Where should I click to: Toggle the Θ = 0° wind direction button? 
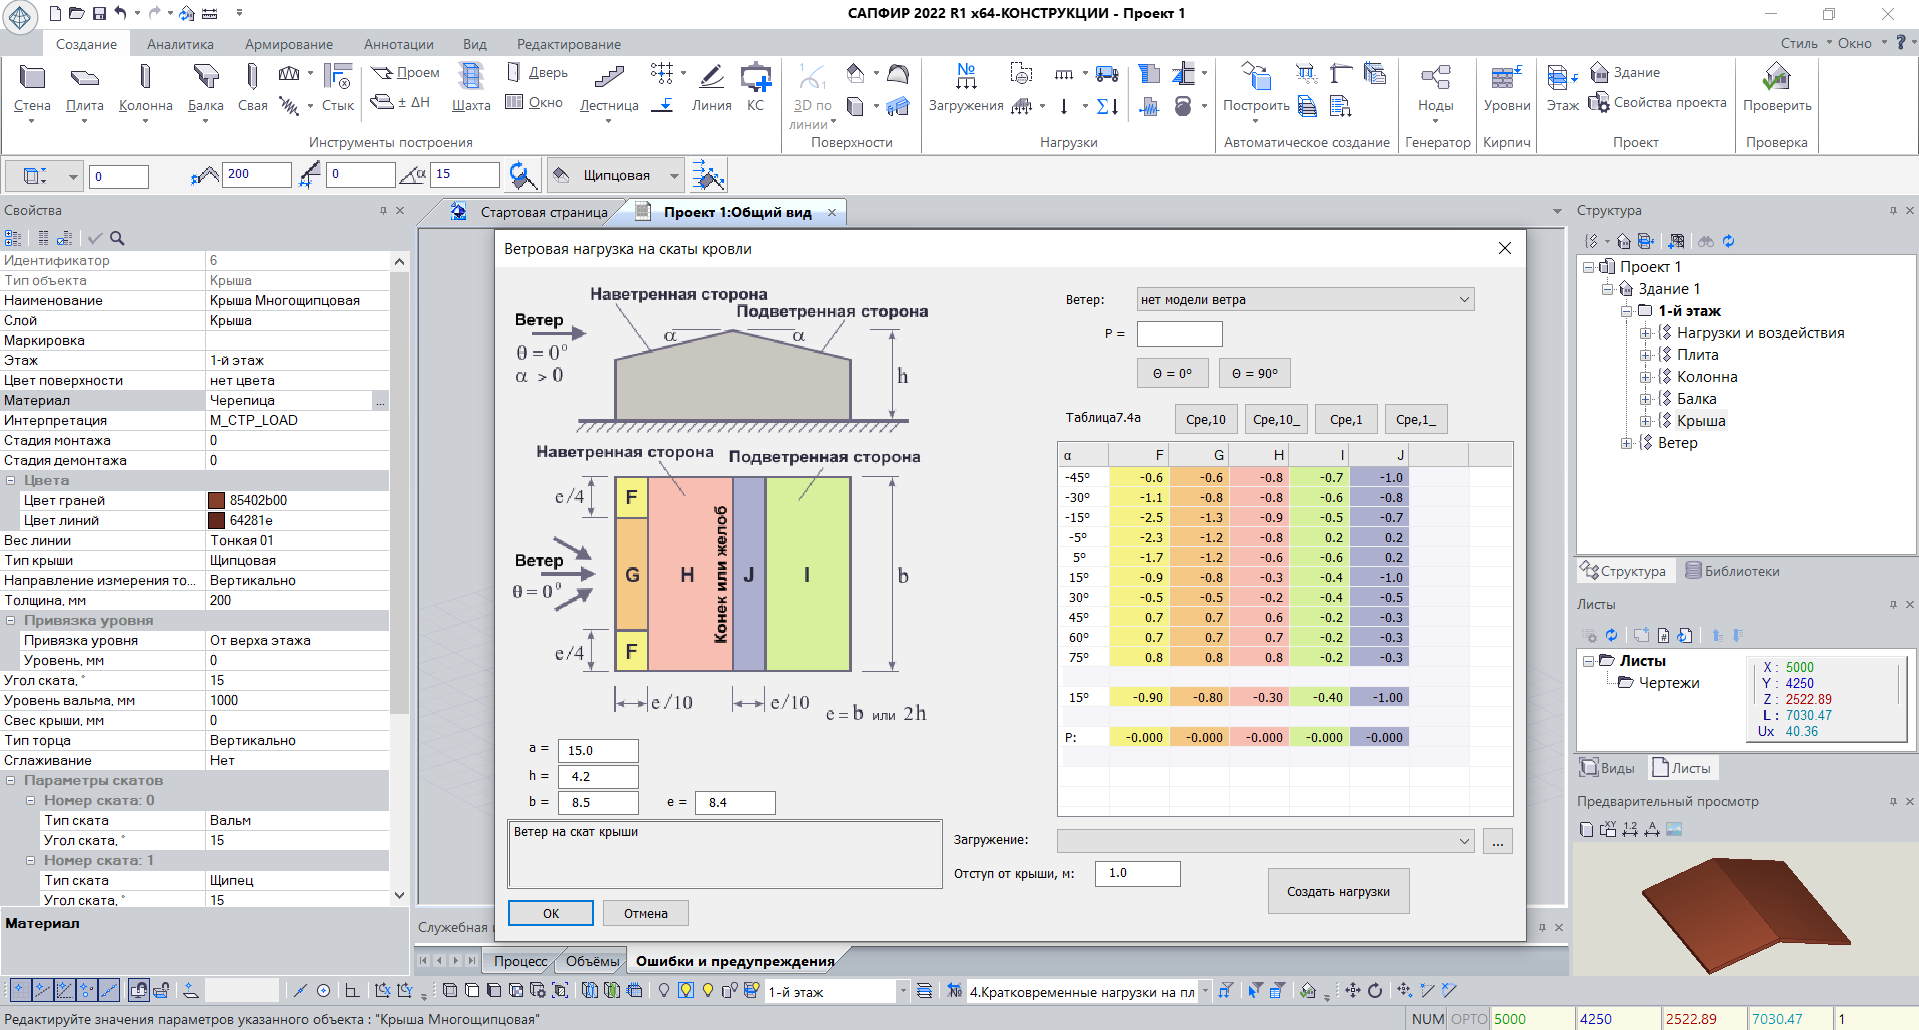1172,373
